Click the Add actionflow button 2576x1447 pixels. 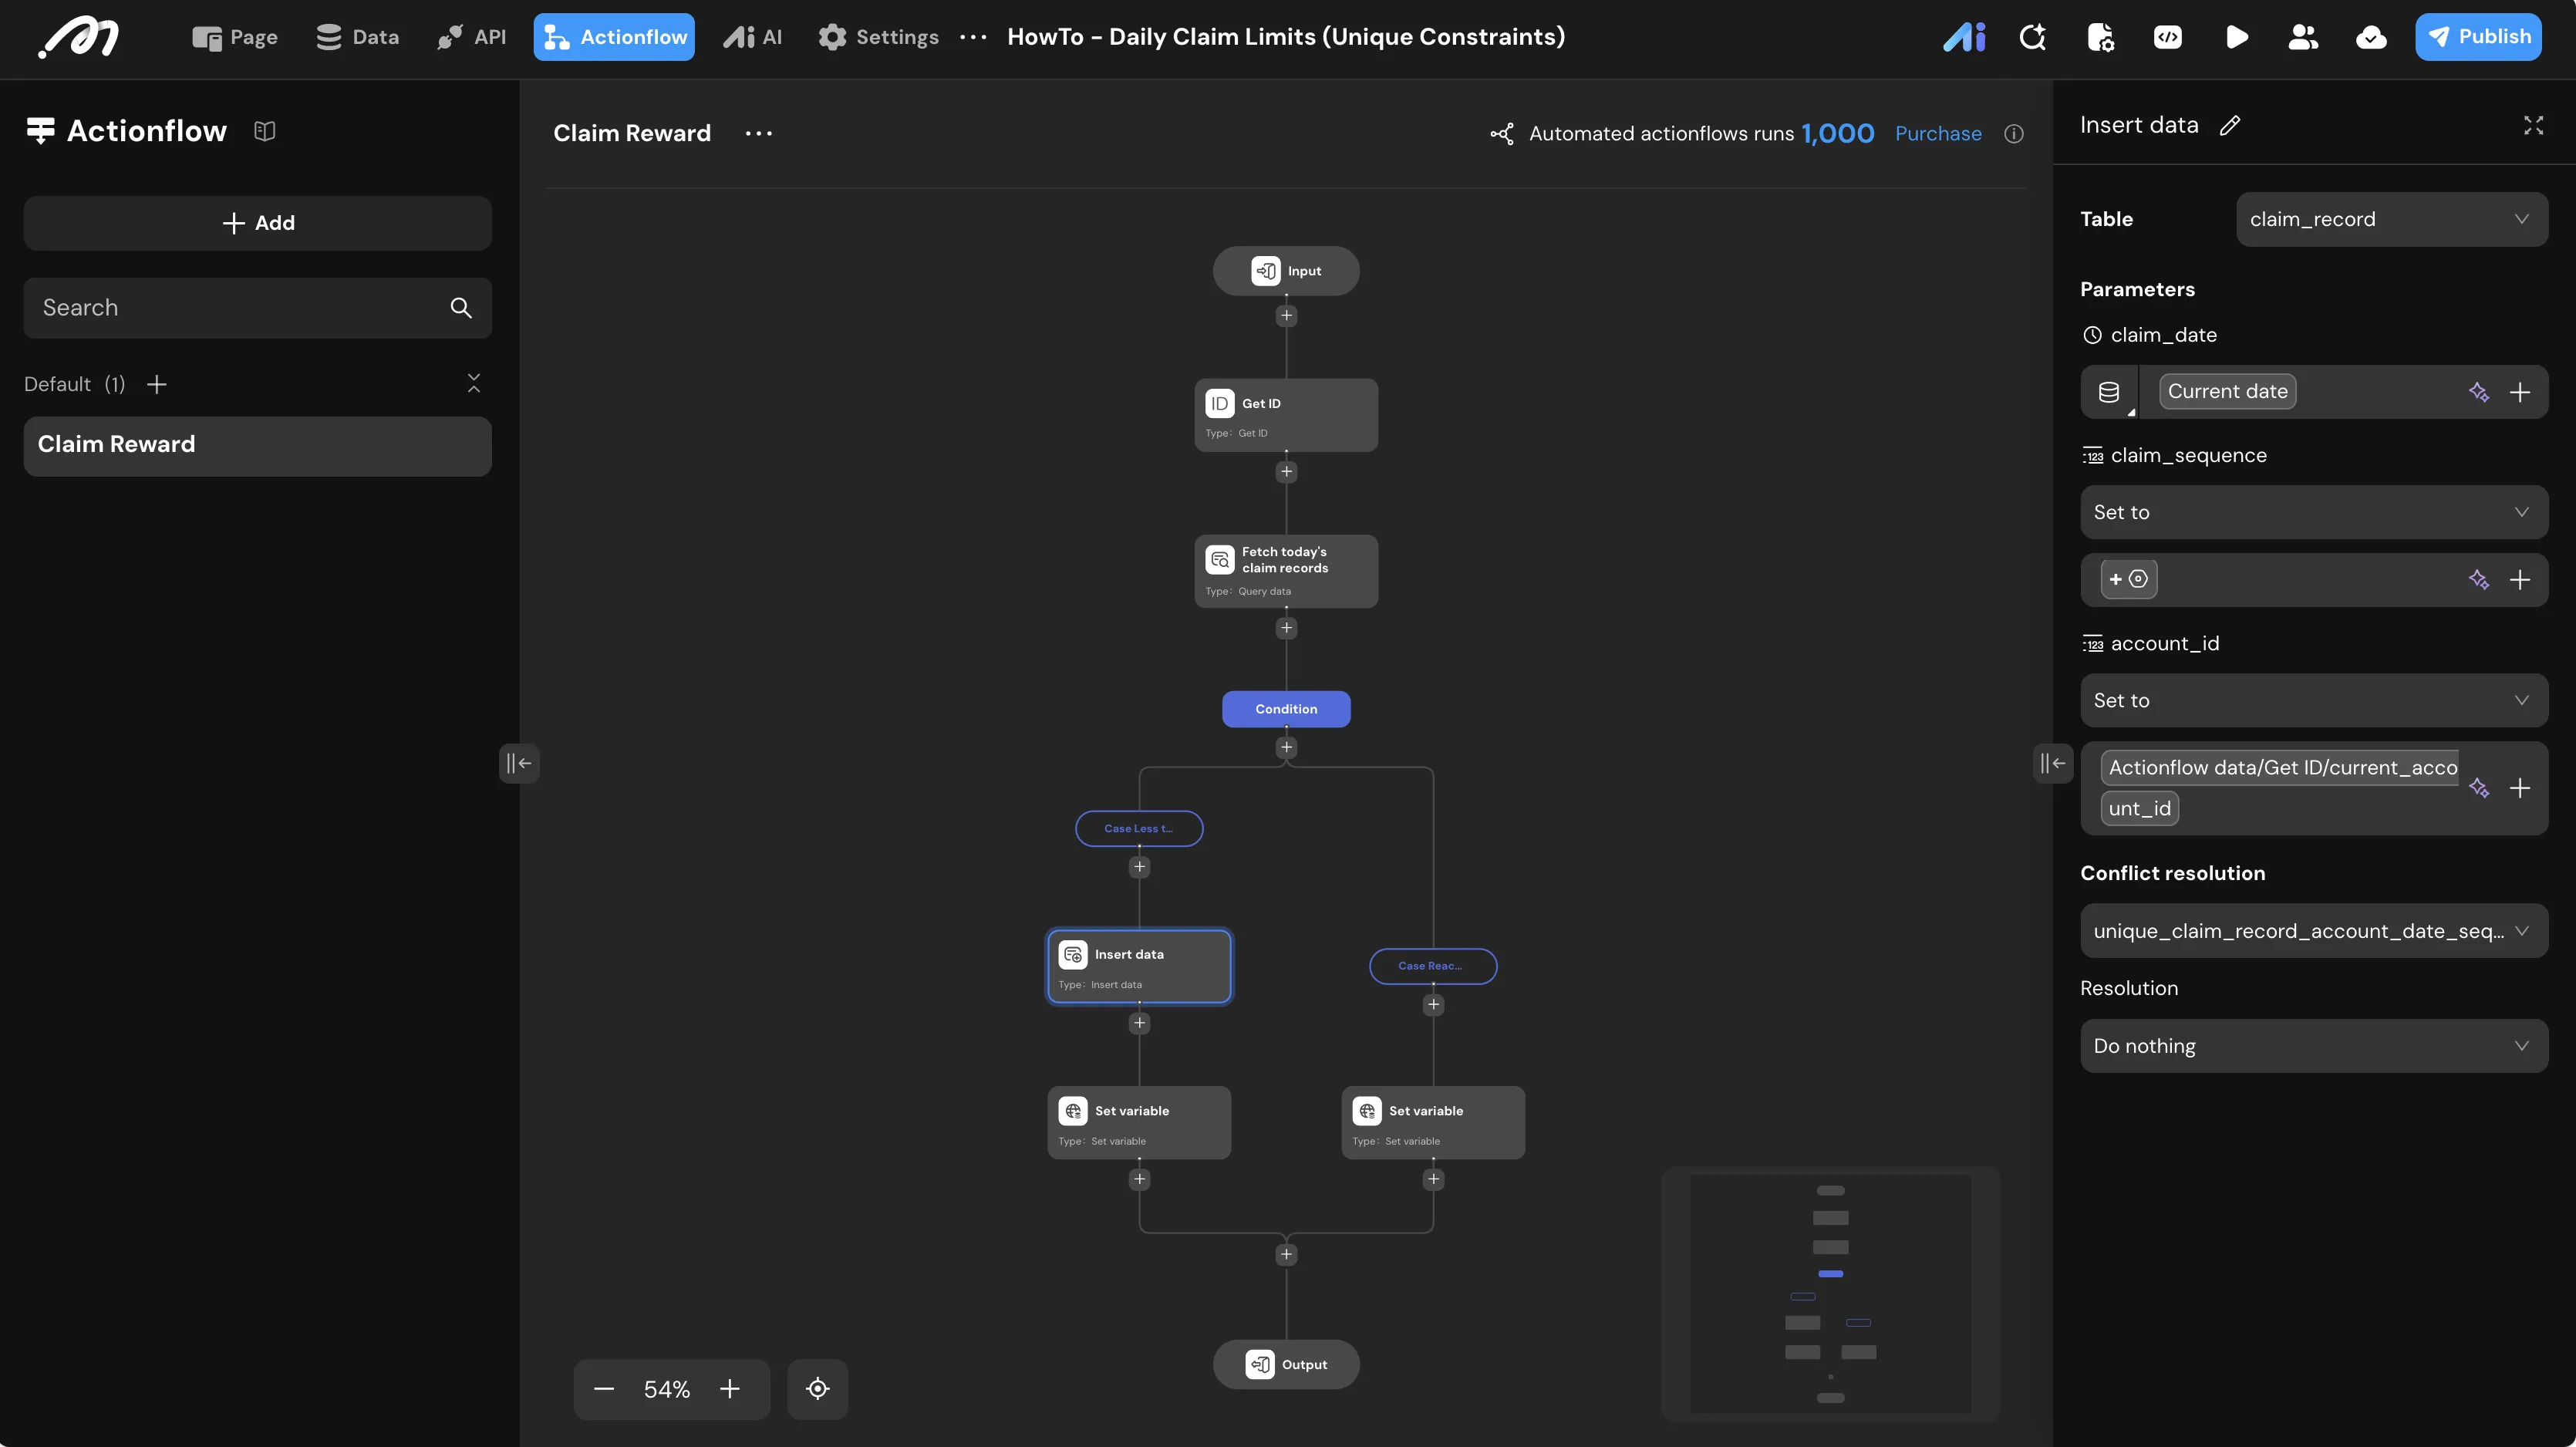pyautogui.click(x=258, y=223)
